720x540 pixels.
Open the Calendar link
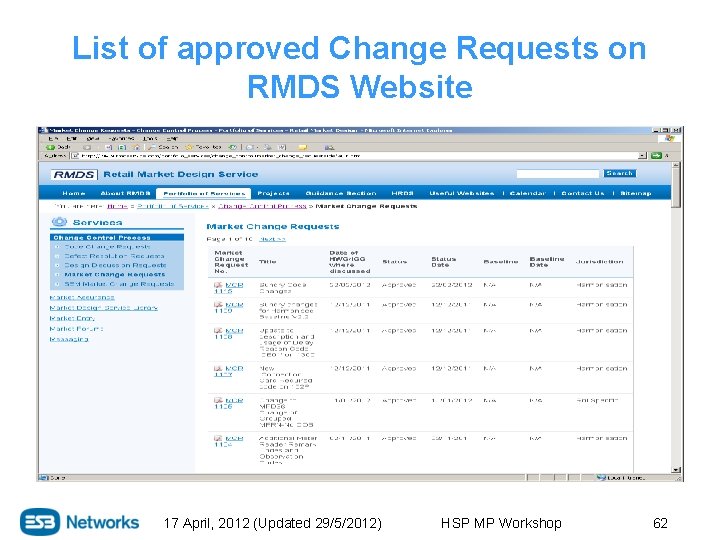tap(528, 193)
